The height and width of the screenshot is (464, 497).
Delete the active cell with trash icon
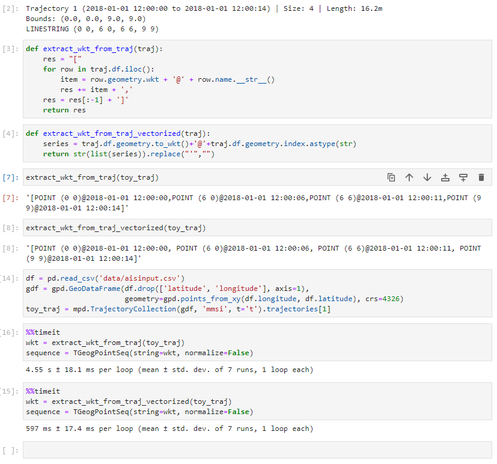coord(481,177)
